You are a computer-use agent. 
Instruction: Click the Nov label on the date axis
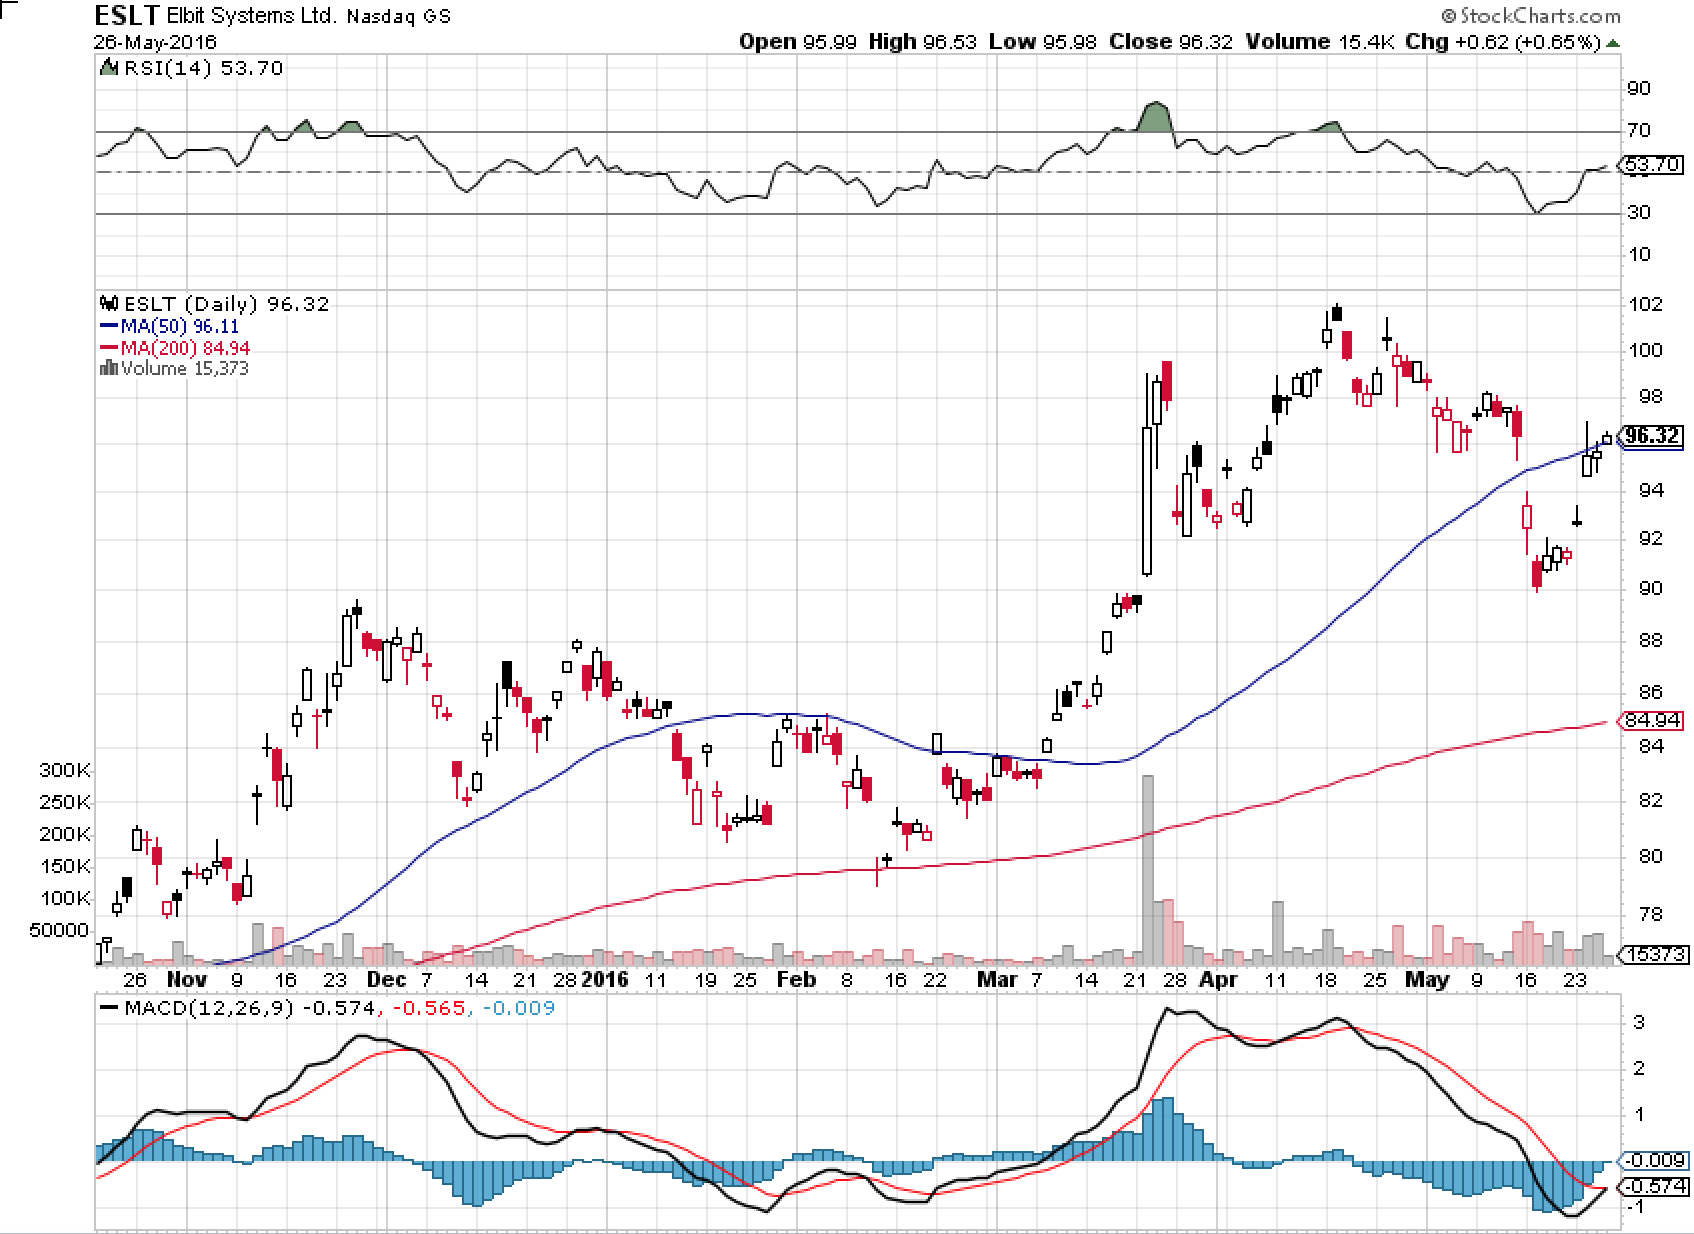(187, 980)
